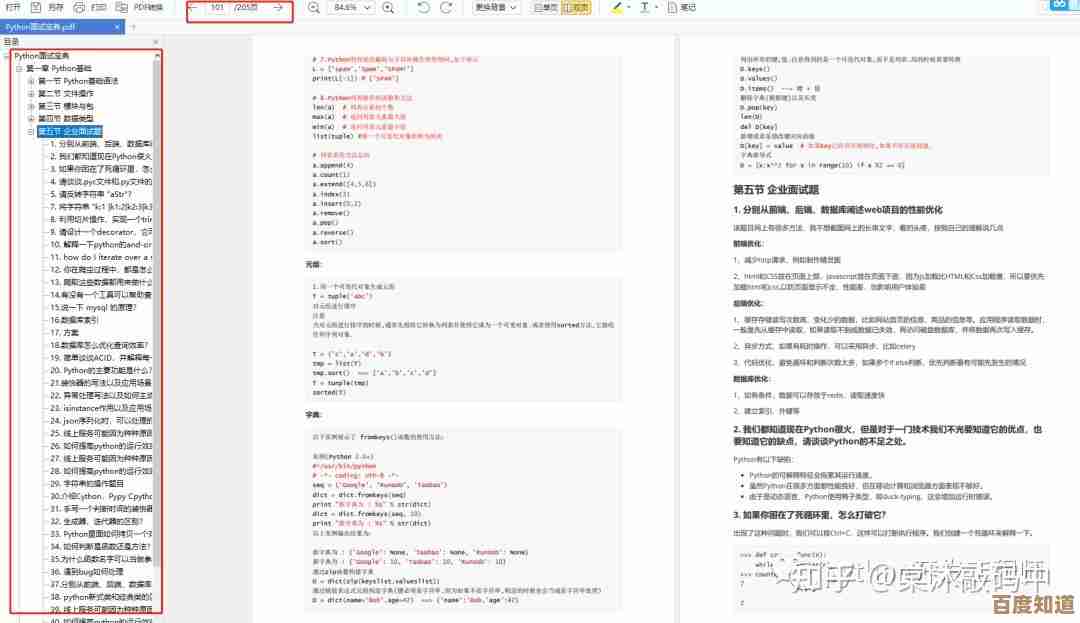Screen dimensions: 1080x623
Task: Click the zoom out magnifier icon
Action: (314, 8)
